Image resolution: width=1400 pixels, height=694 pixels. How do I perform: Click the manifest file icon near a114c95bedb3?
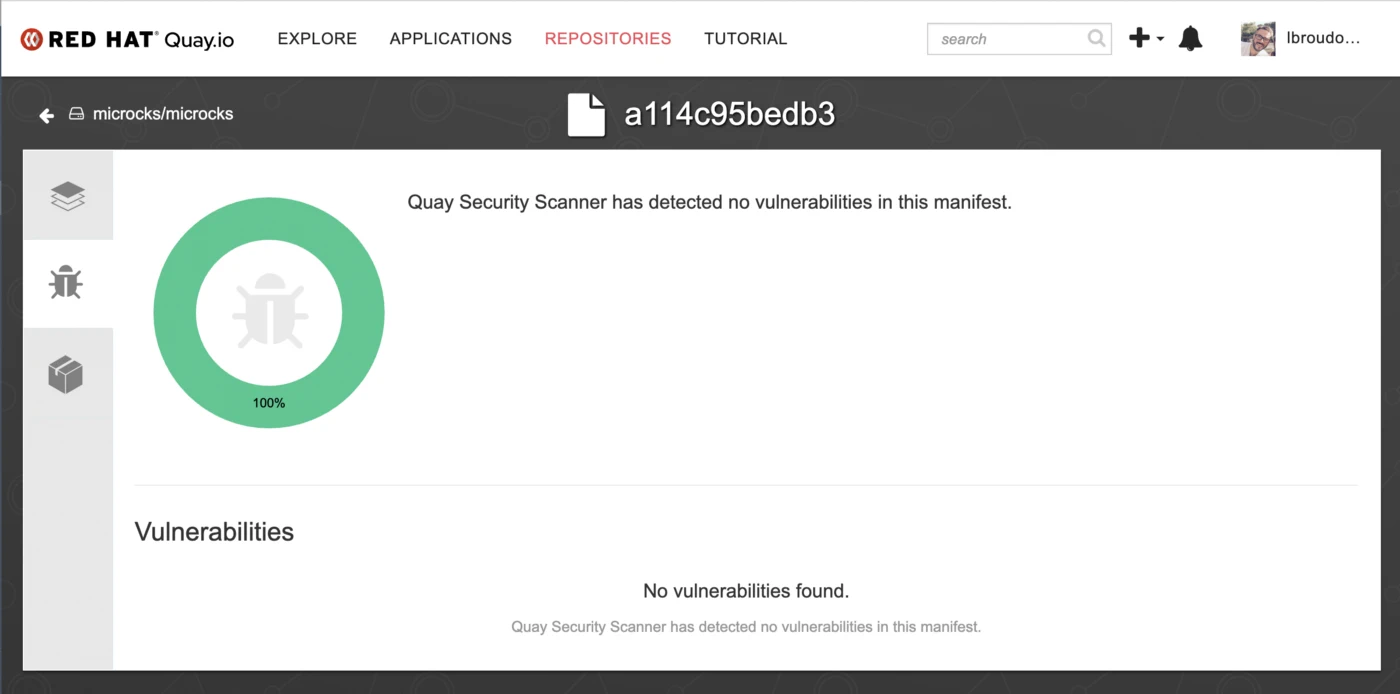click(586, 114)
